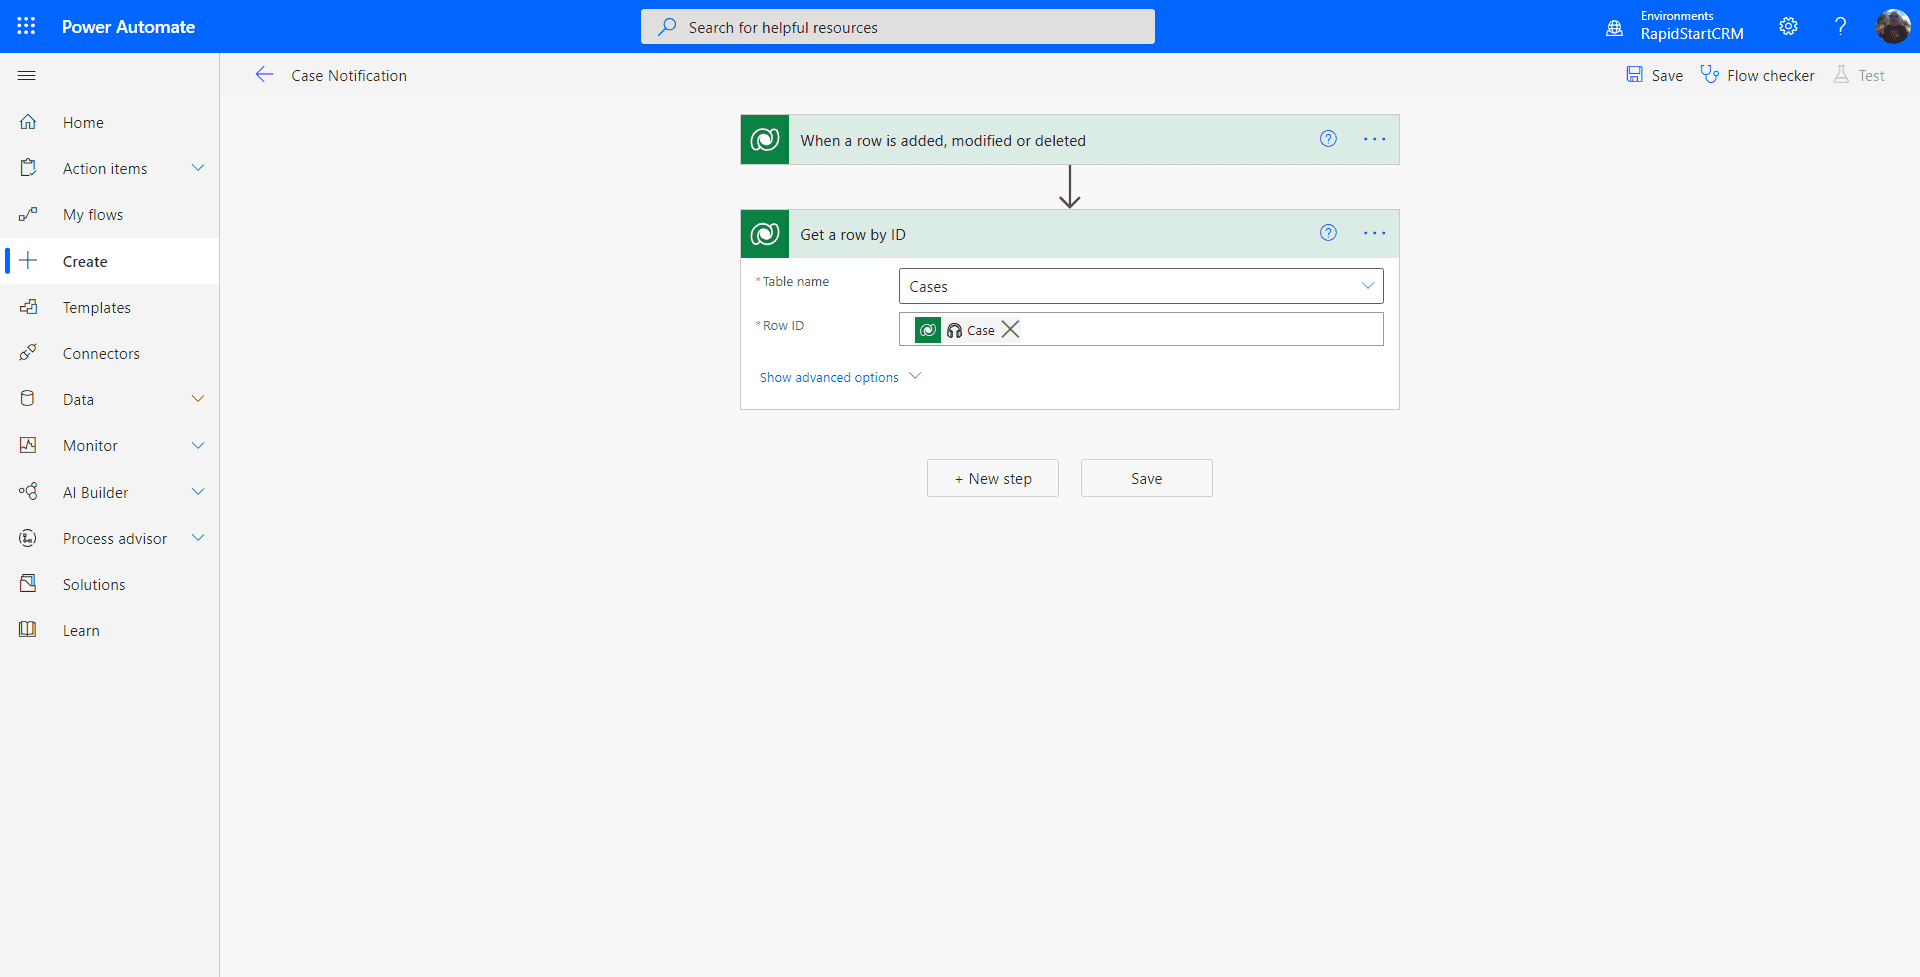Select My flows in the sidebar

coord(93,214)
